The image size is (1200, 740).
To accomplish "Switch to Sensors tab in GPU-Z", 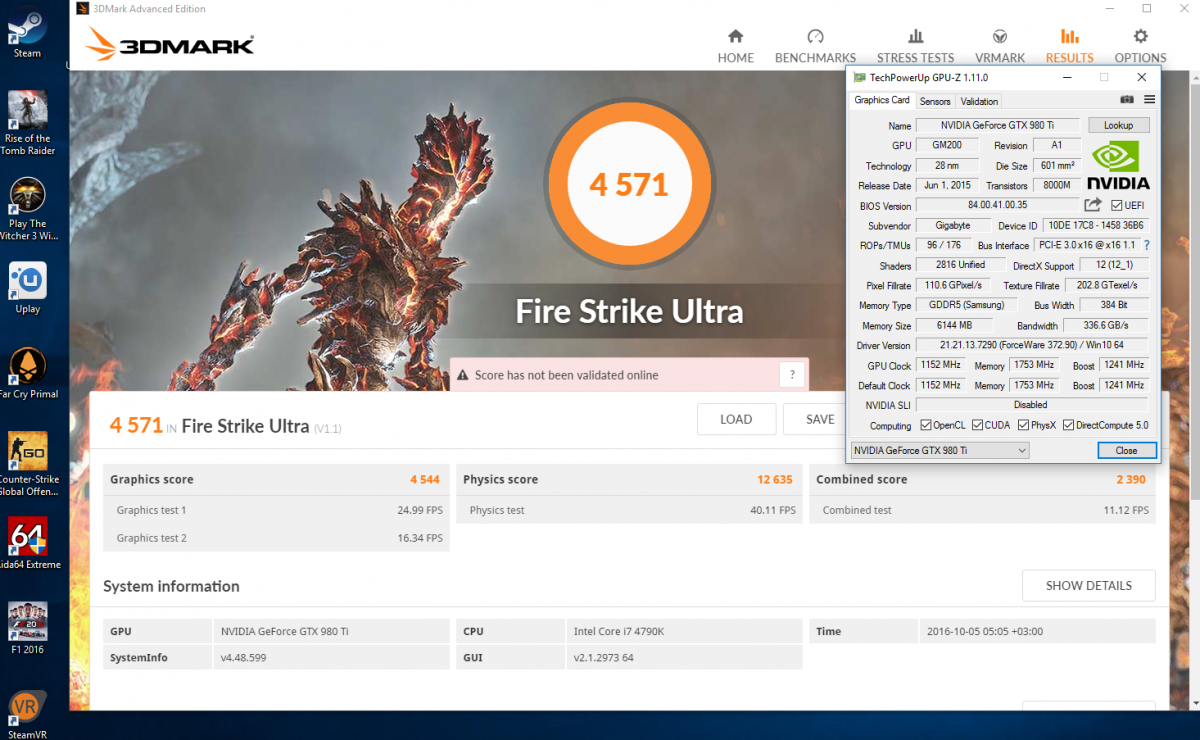I will pyautogui.click(x=935, y=101).
